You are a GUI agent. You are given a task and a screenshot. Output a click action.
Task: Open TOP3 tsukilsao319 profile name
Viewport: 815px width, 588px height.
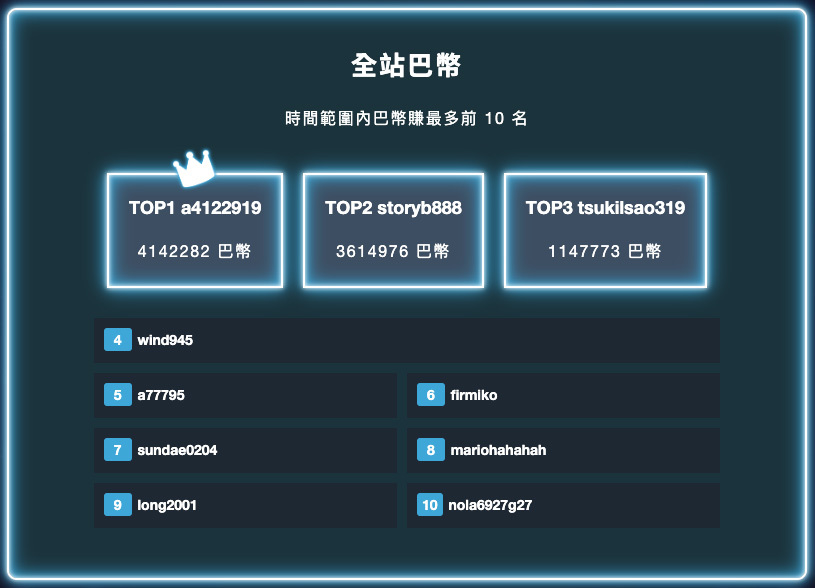click(x=605, y=208)
